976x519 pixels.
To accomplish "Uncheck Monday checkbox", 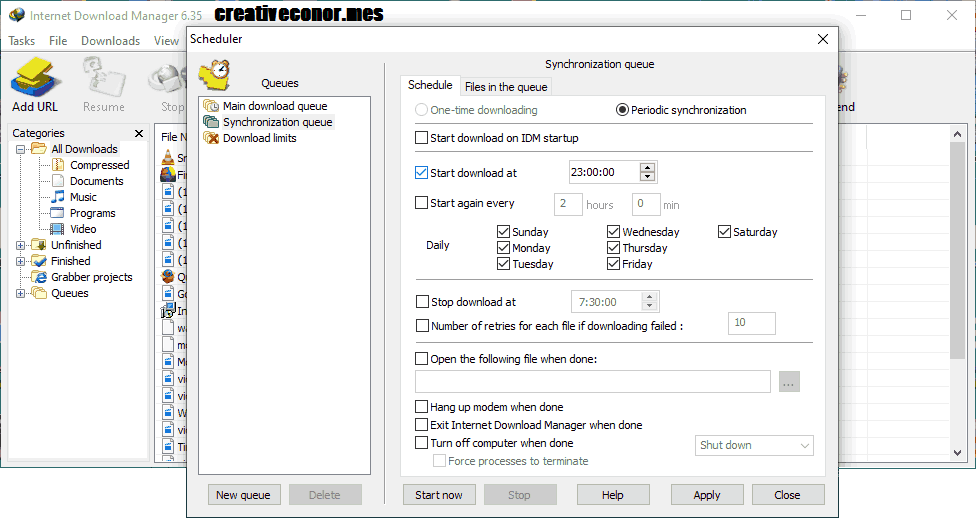I will coord(504,248).
